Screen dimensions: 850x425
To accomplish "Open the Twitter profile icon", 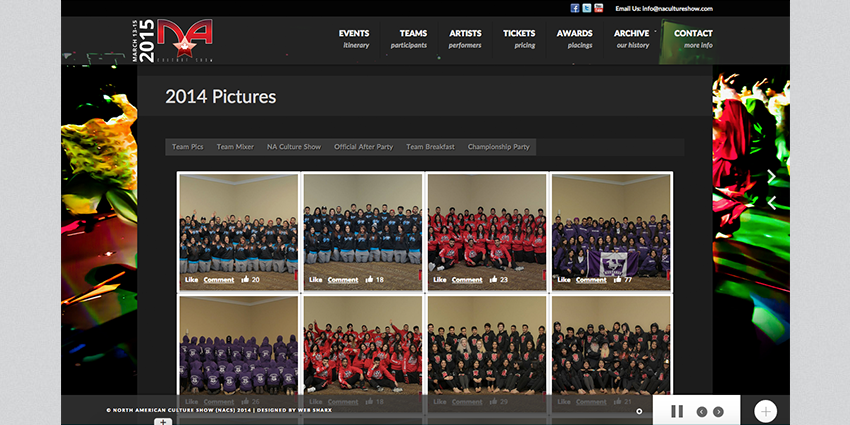I will [x=587, y=8].
